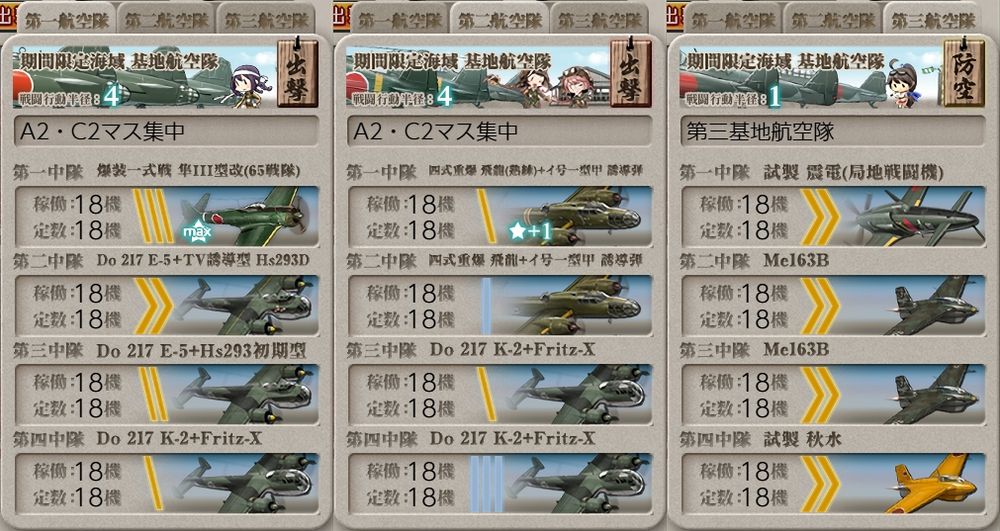Click the 第三基地航空隊 name field
Screen dimensions: 1000x531
(x=833, y=131)
